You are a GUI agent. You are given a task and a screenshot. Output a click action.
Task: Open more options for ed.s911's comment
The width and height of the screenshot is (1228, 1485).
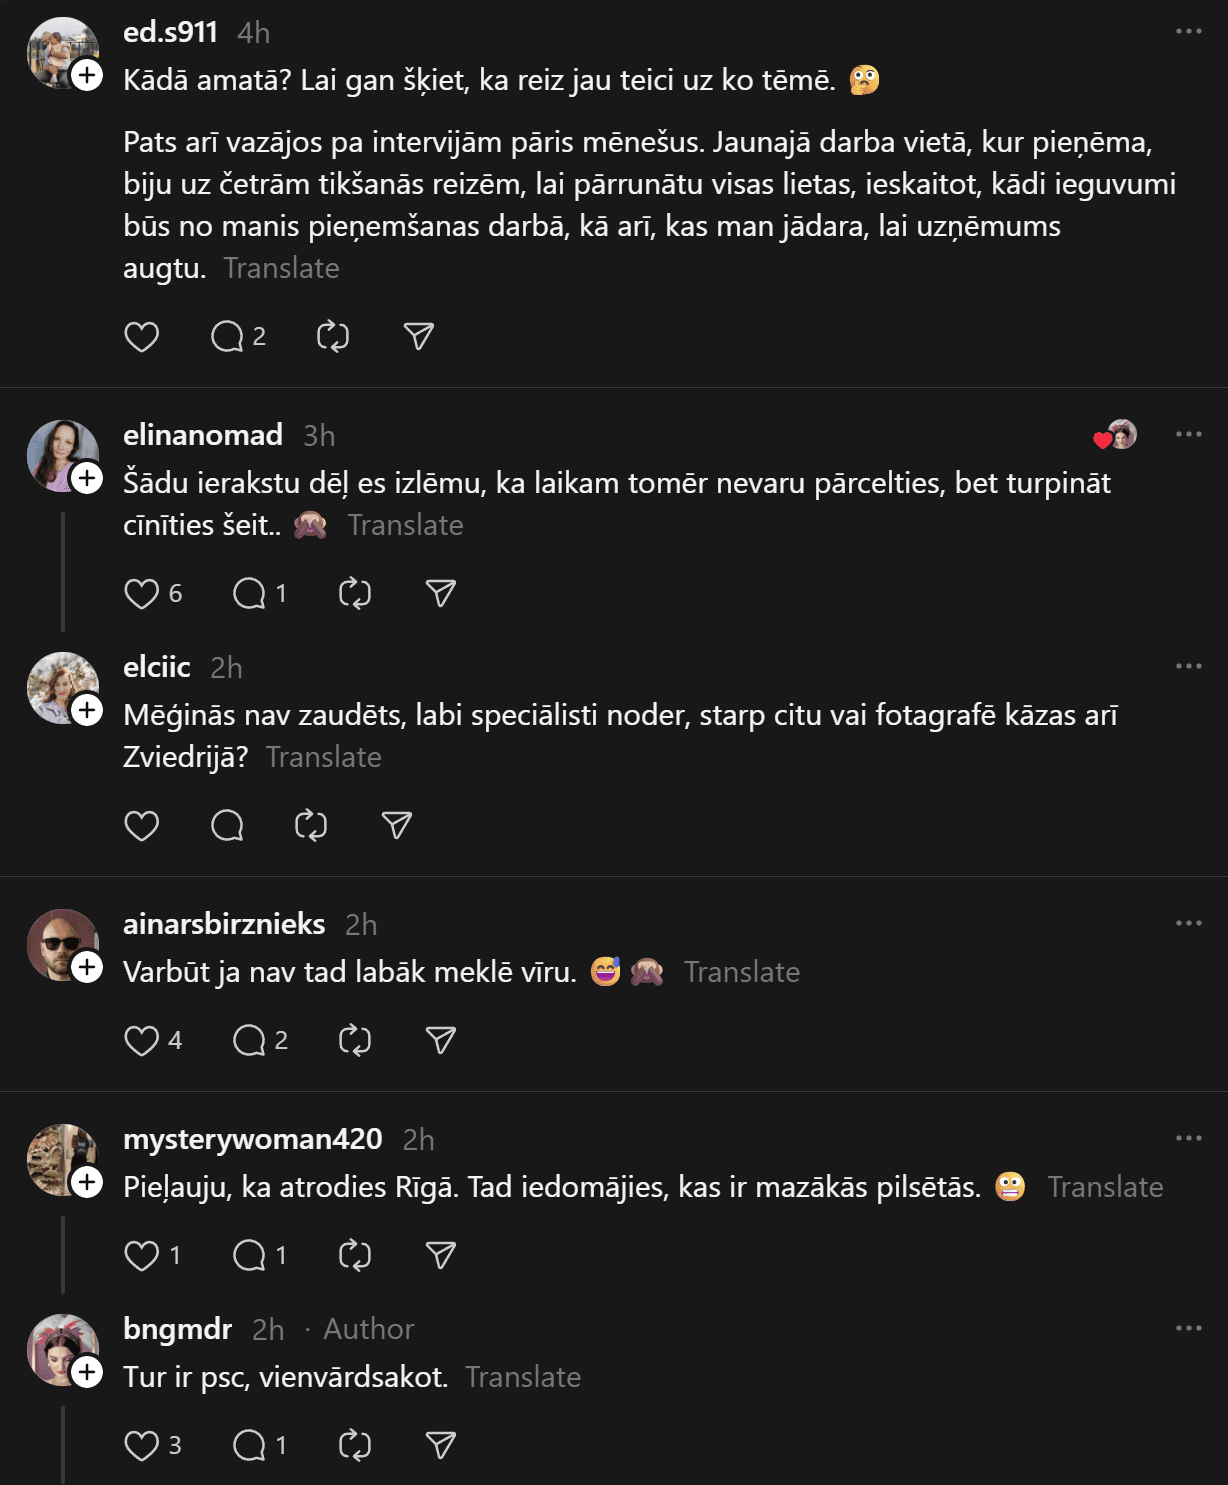(1188, 31)
